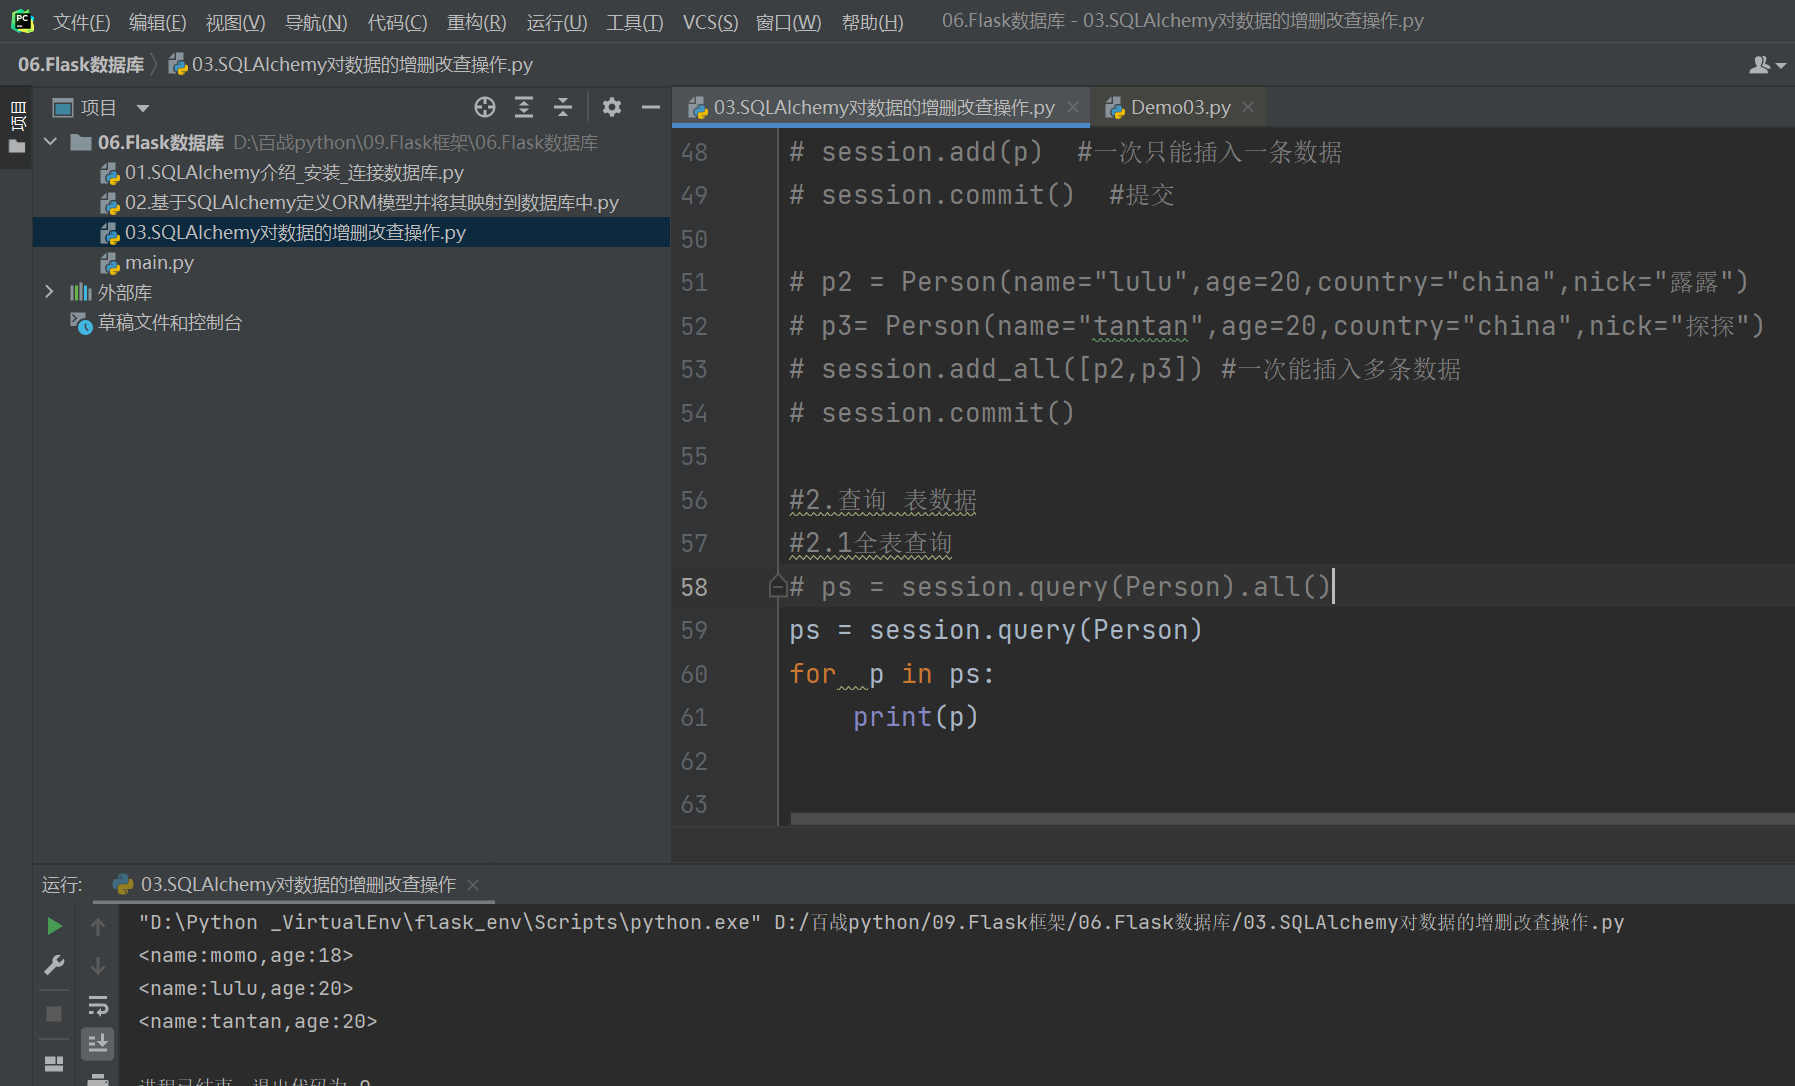1795x1086 pixels.
Task: Open the 运行(U) menu
Action: [557, 22]
